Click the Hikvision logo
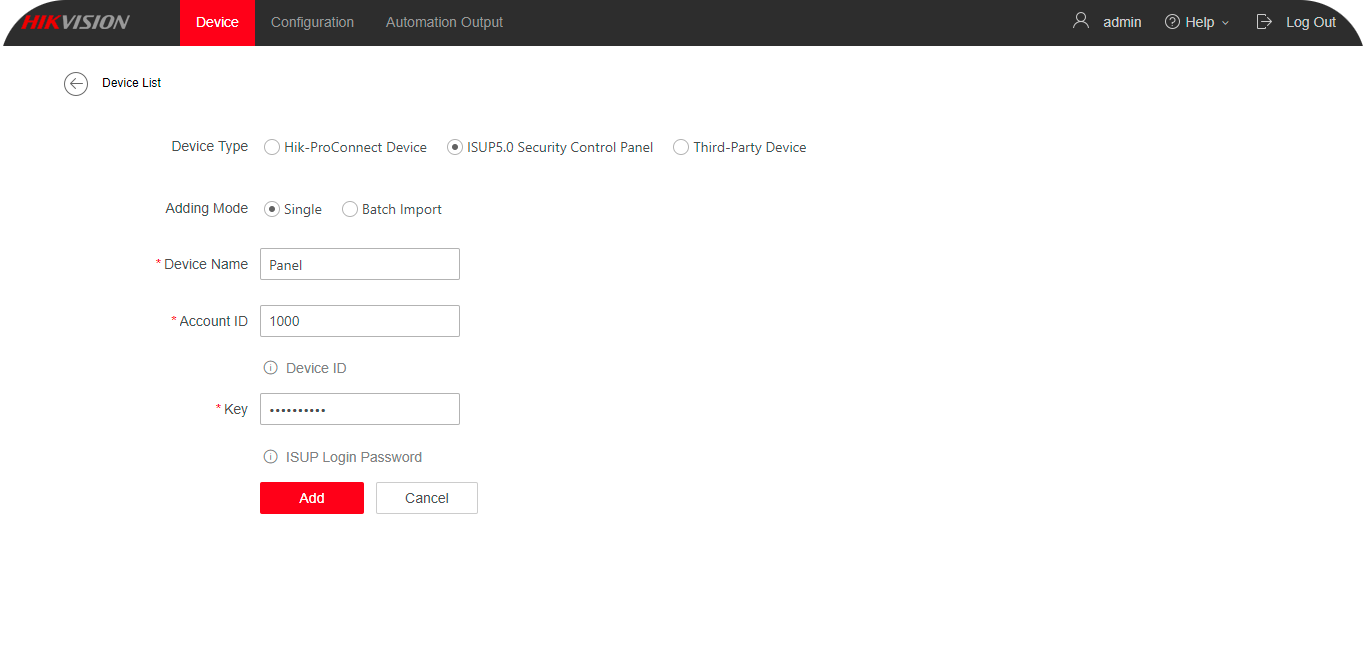The image size is (1366, 651). [x=76, y=22]
